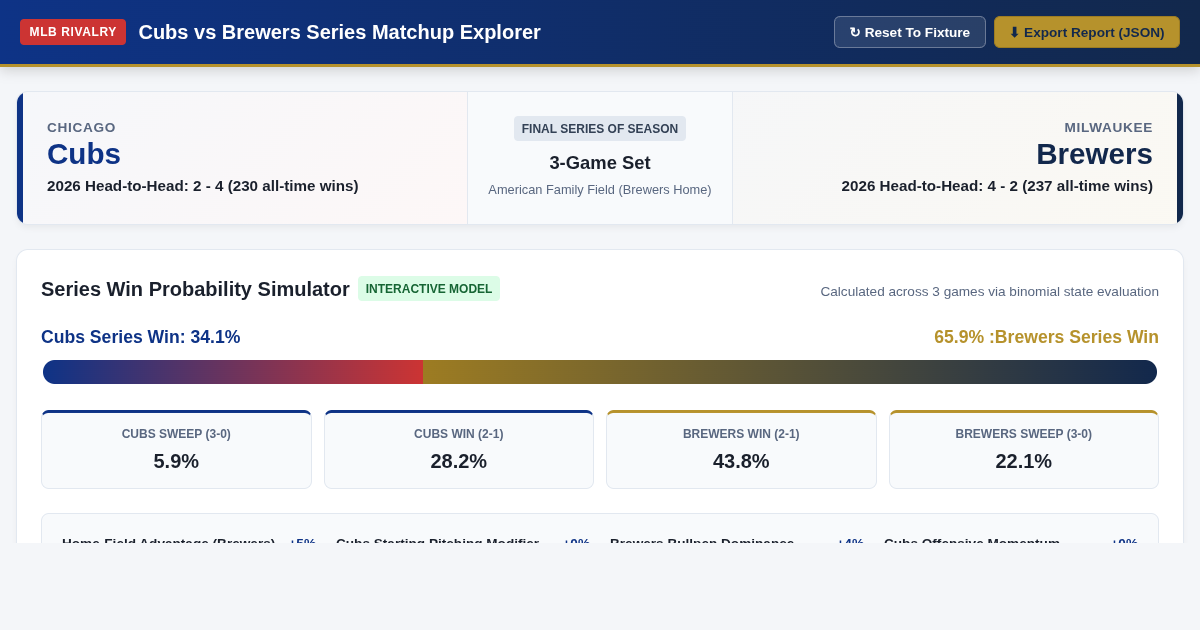
Task: Click the Cubs Series Win 34.1% label
Action: pyautogui.click(x=141, y=337)
